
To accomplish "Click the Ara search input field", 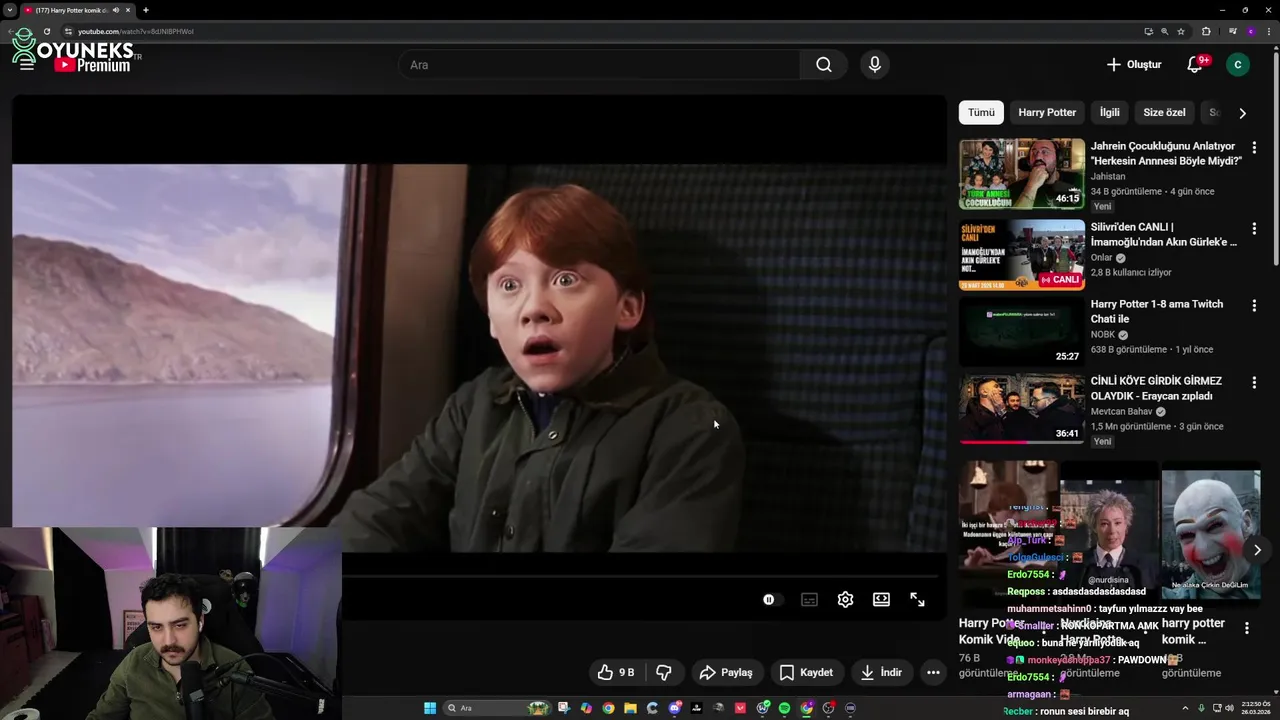I will 599,65.
